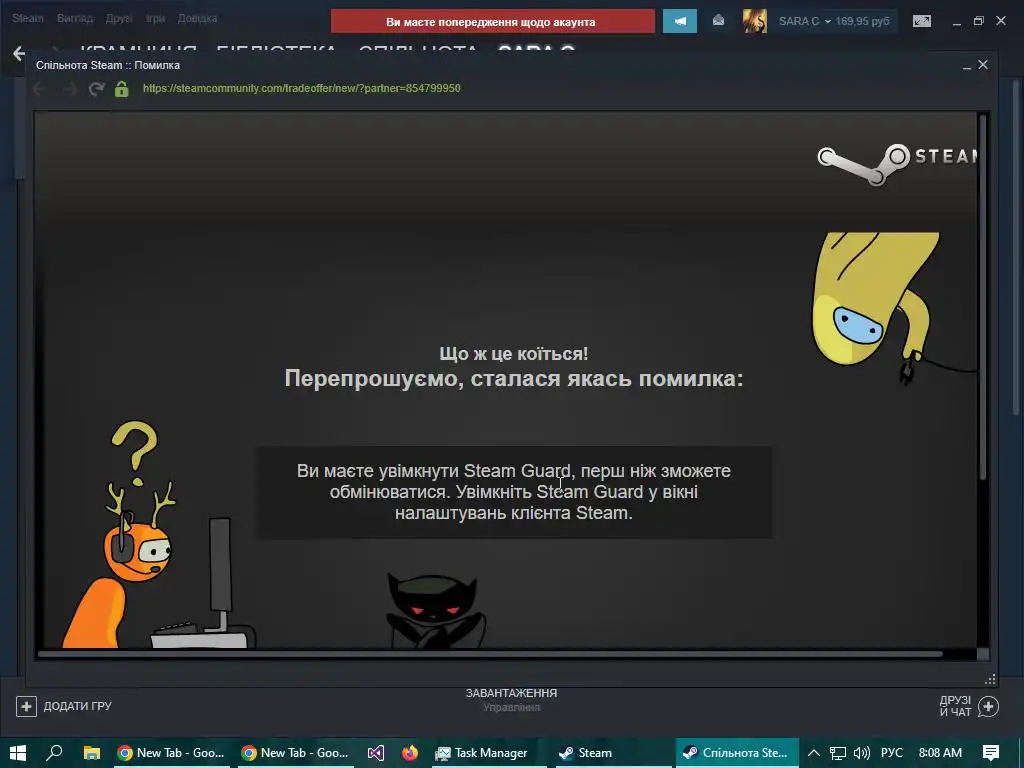1024x768 pixels.
Task: Click the ДОДАТИ ГРУ label
Action: click(78, 706)
